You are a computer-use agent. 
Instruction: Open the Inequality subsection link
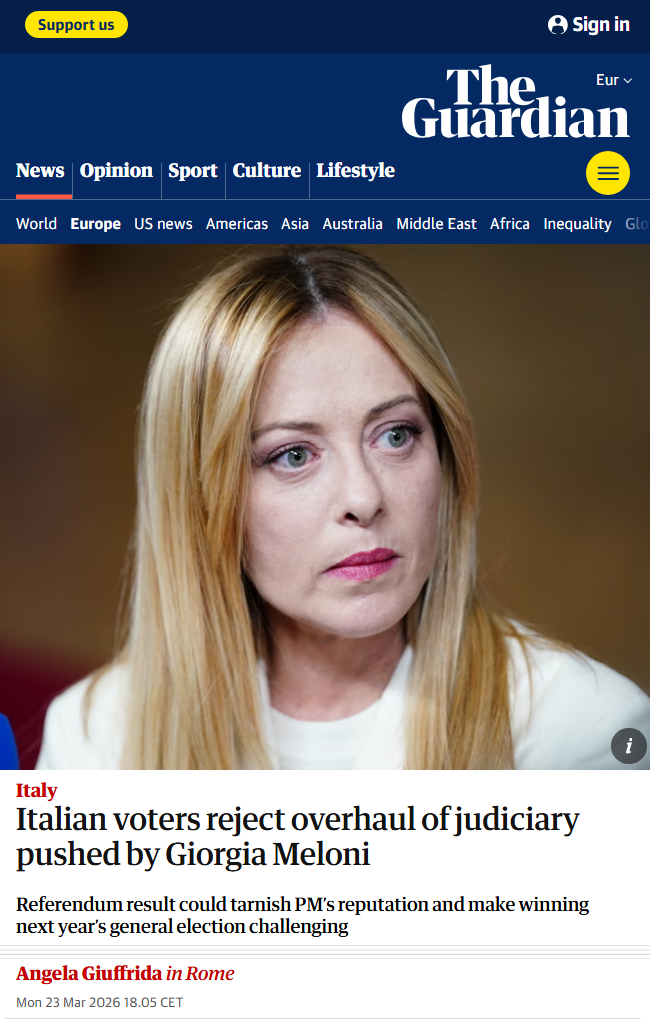[x=578, y=224]
